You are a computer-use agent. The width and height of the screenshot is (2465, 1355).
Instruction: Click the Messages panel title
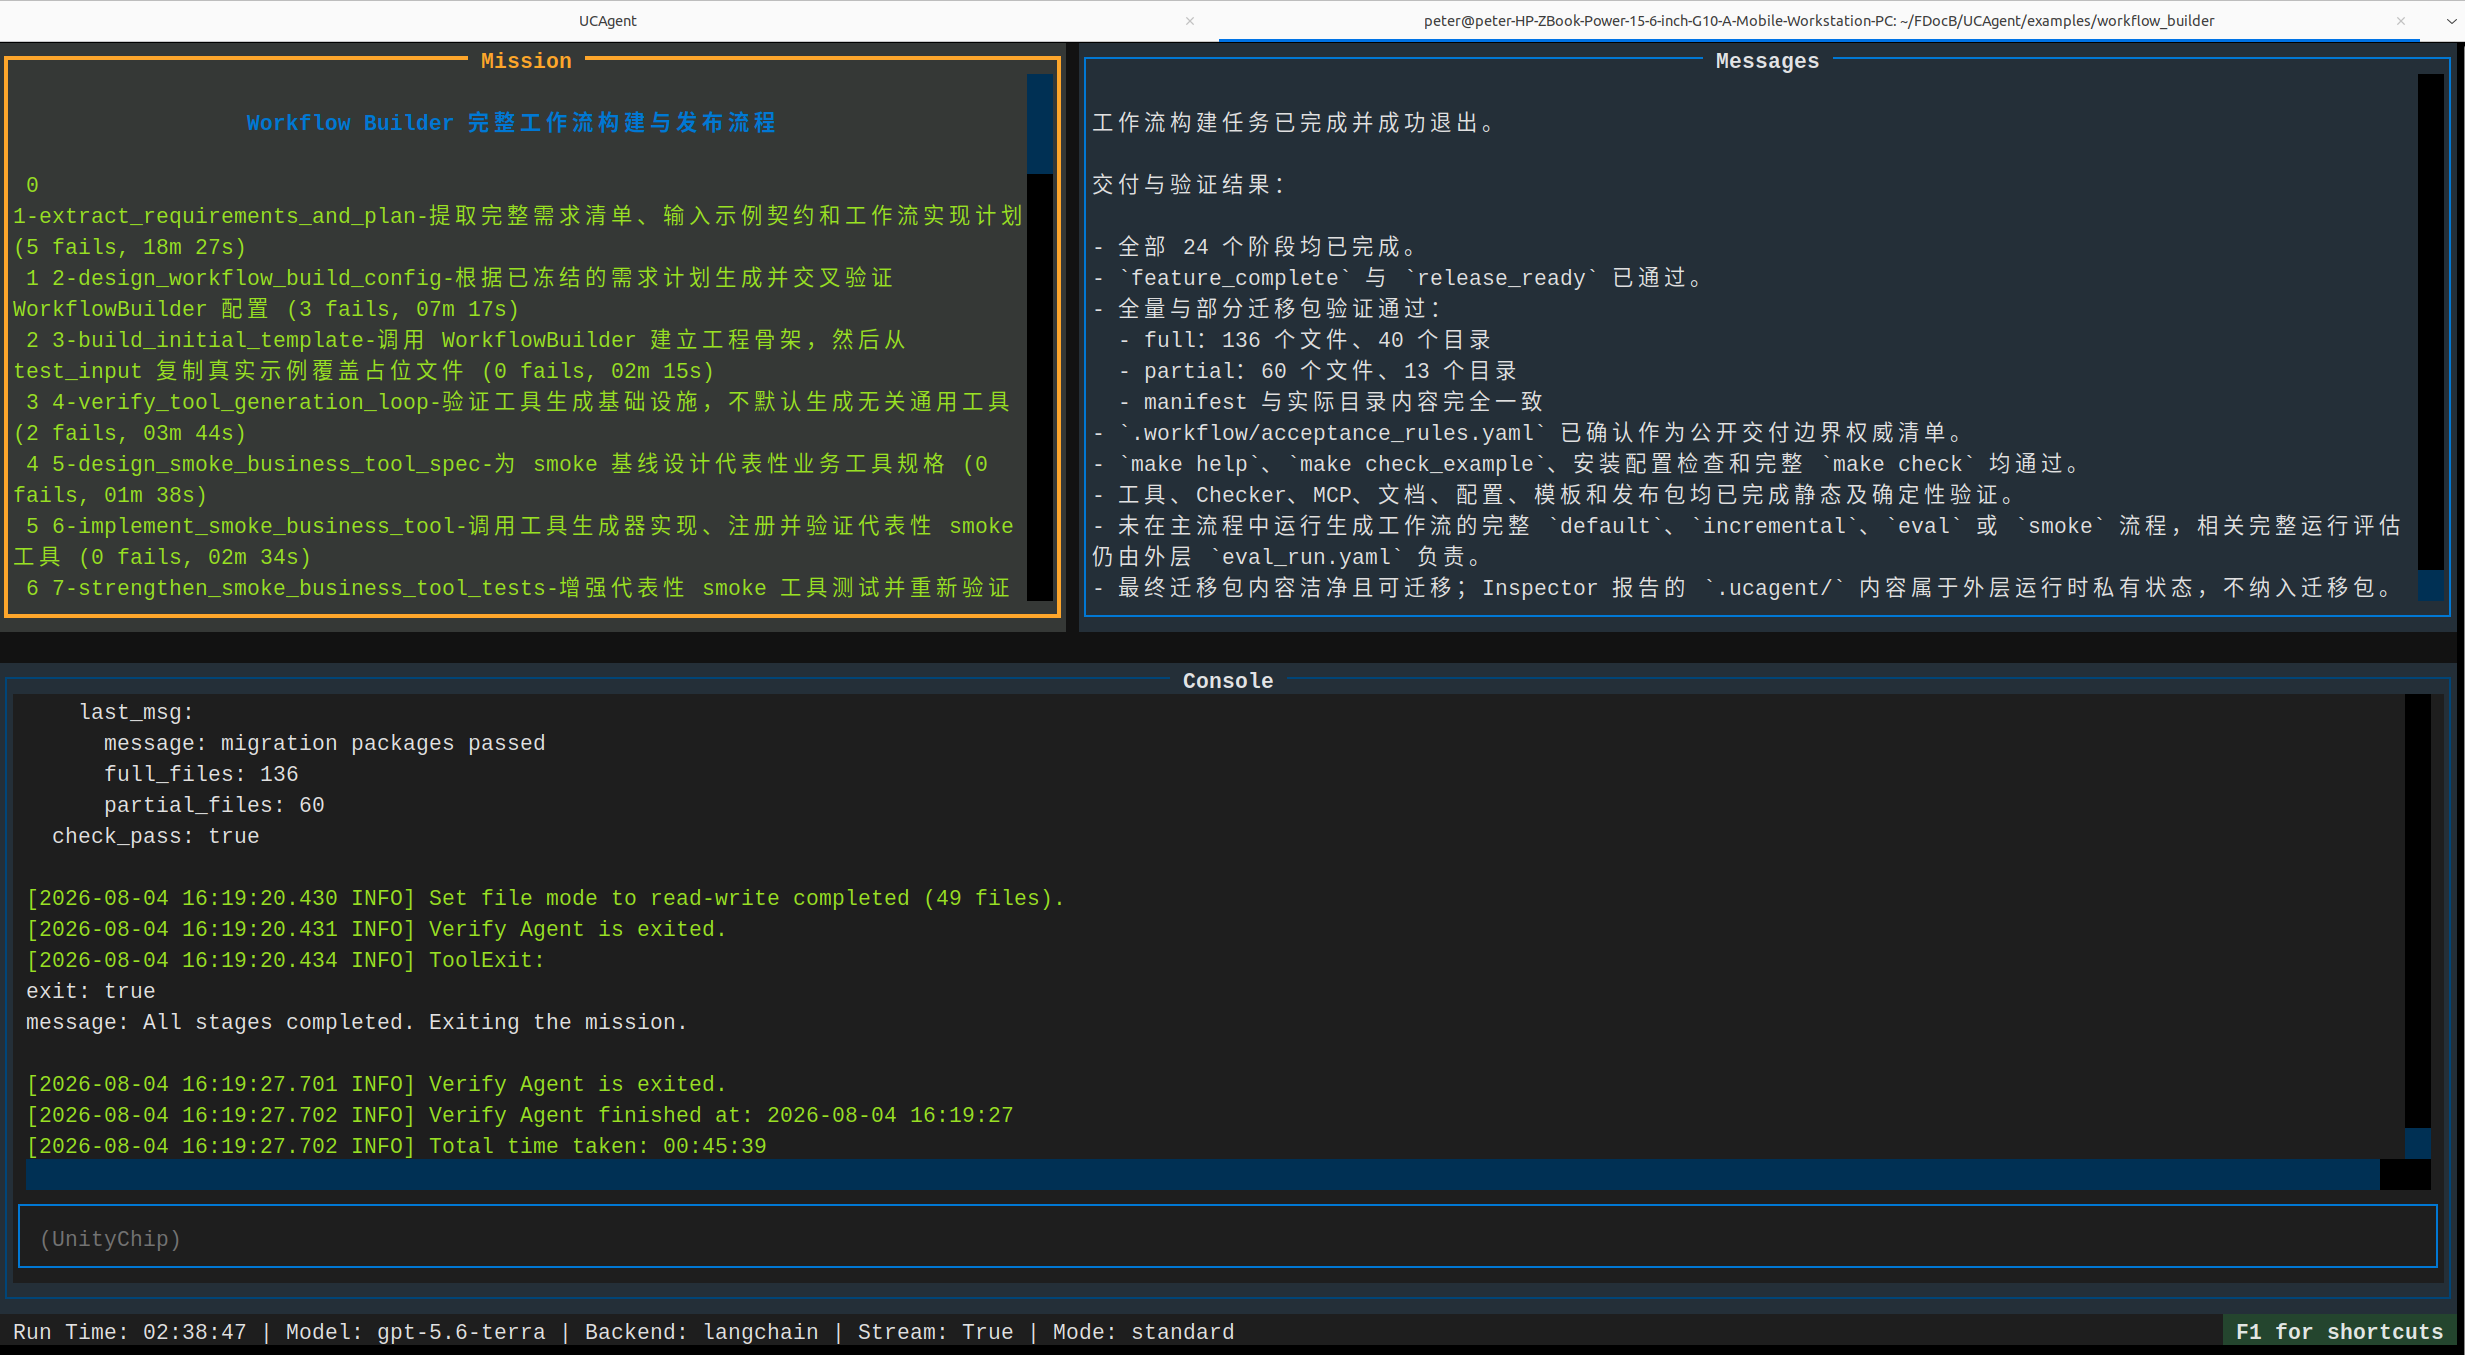[1767, 61]
